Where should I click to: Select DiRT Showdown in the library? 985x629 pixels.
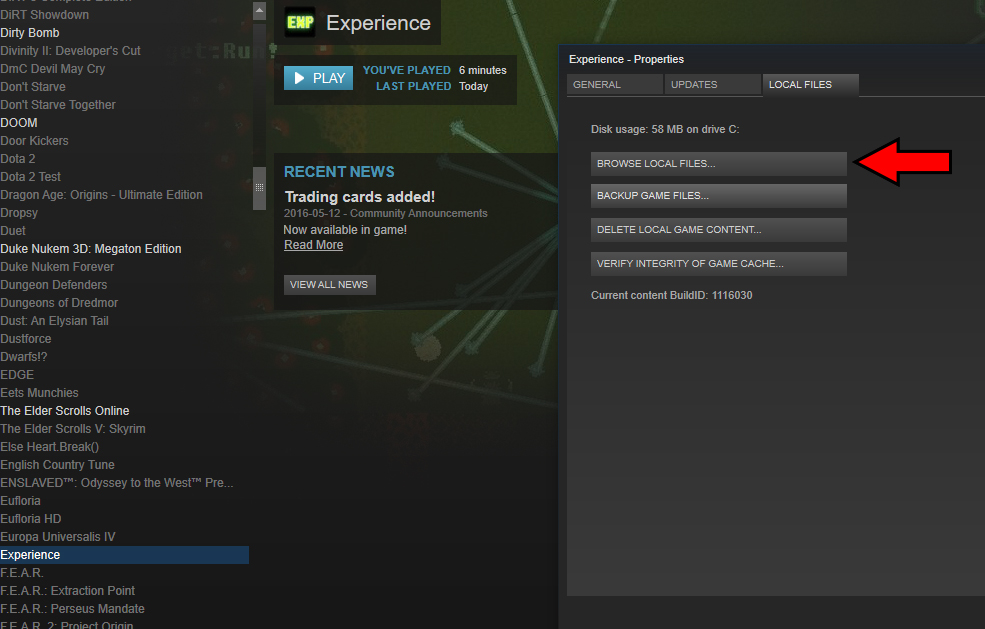tap(45, 14)
